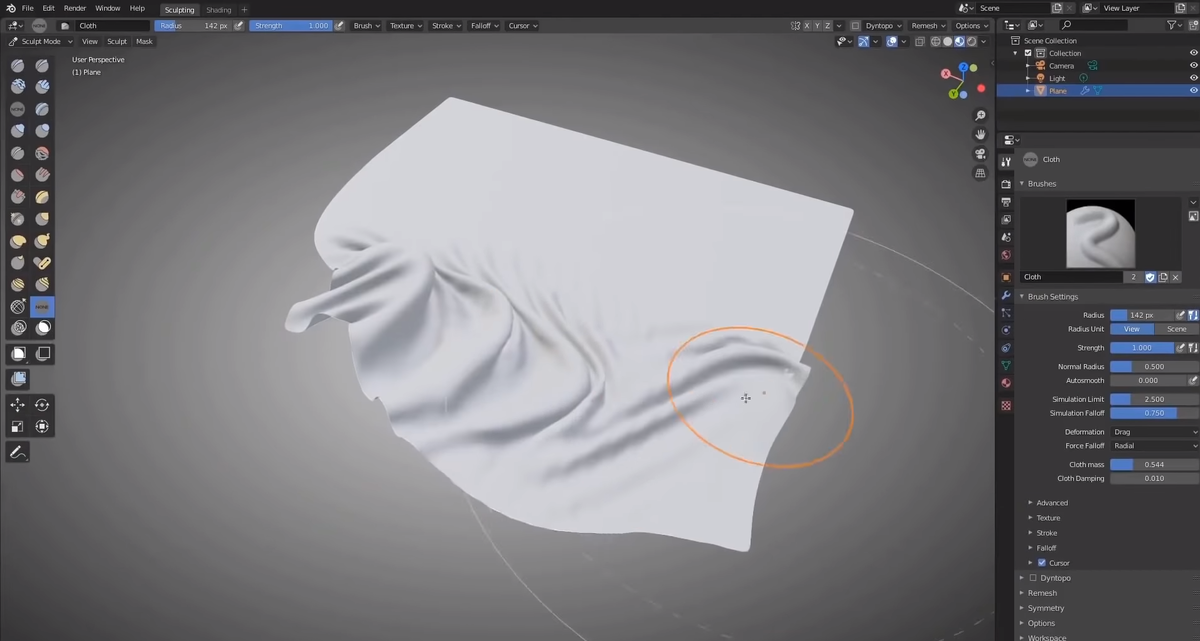This screenshot has width=1200, height=641.
Task: Open the Render properties tab
Action: click(1006, 184)
